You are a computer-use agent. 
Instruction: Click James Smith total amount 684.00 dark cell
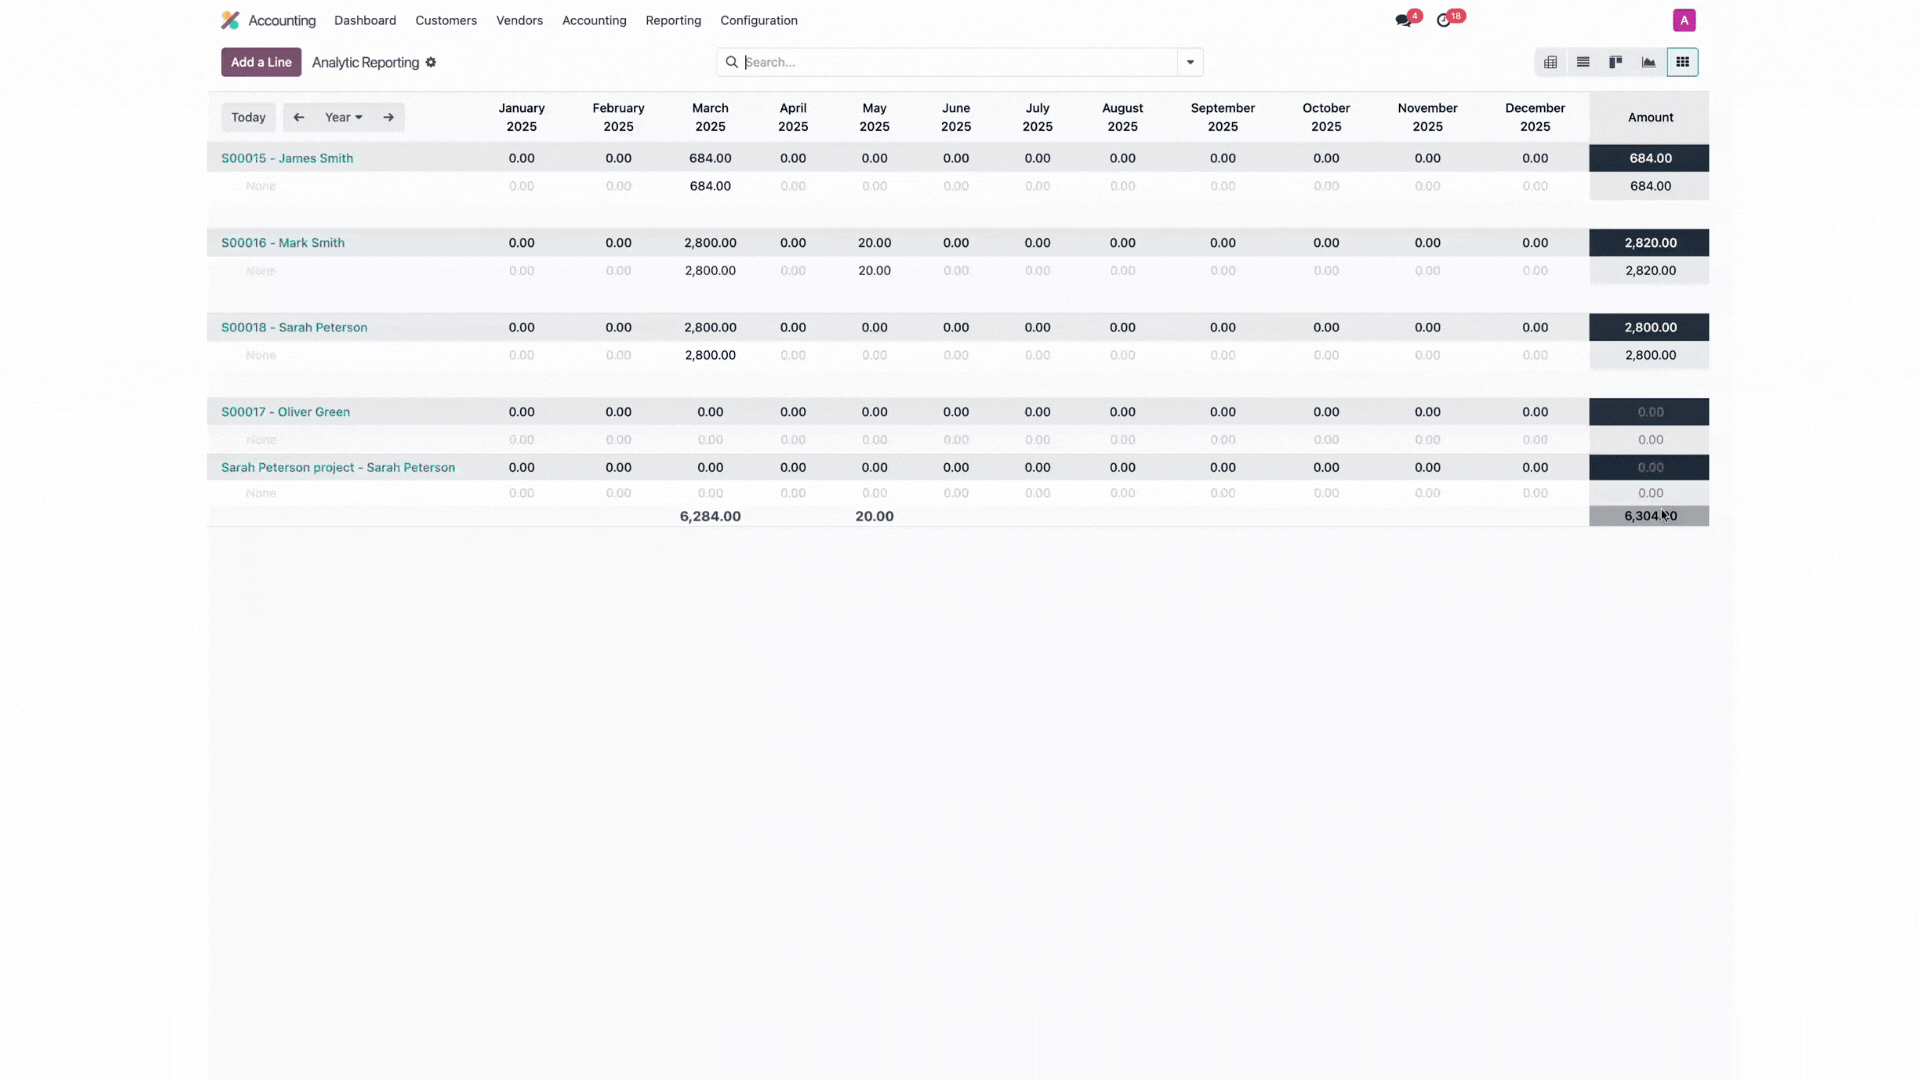click(1649, 158)
